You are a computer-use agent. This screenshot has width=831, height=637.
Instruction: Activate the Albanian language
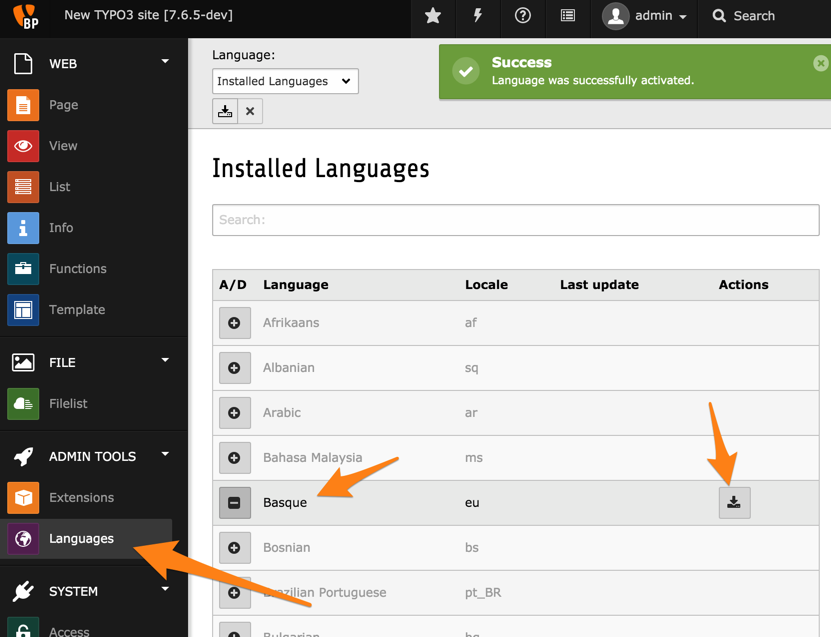pos(235,368)
